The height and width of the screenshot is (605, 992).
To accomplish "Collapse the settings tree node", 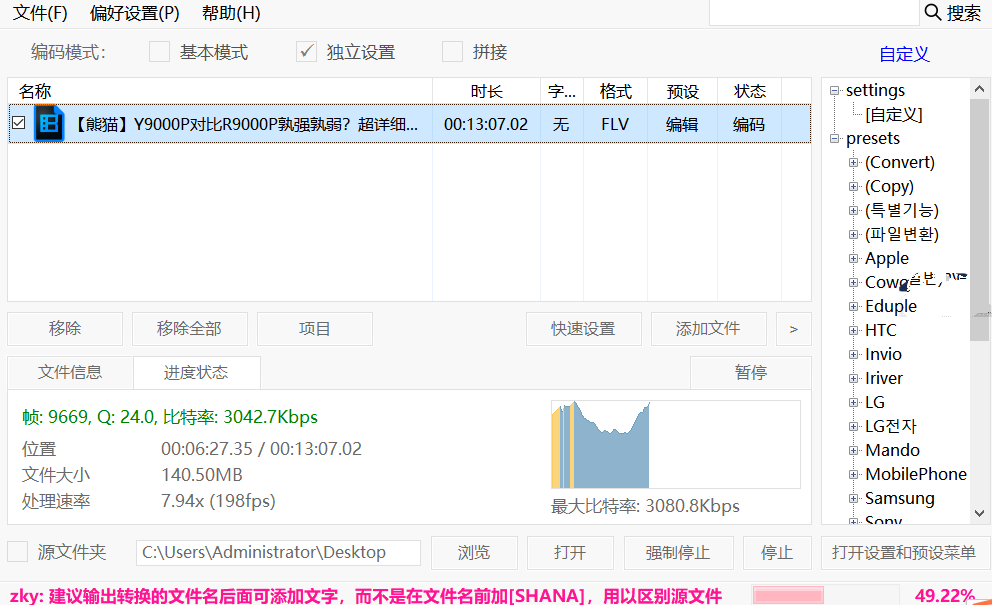I will pos(834,90).
